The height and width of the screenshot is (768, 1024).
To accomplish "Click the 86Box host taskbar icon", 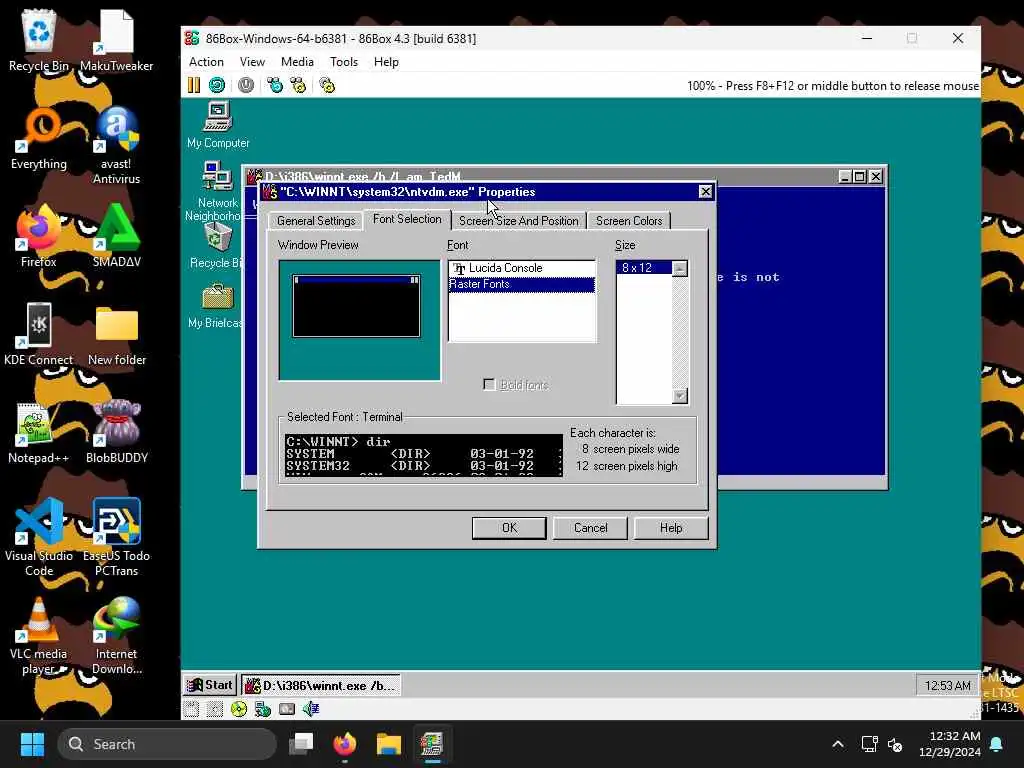I will click(432, 744).
